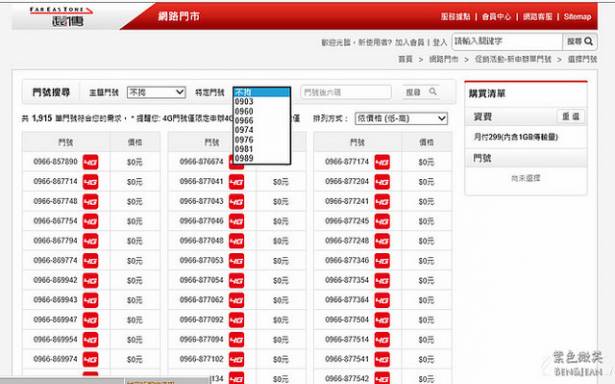
Task: Choose 0960 from the prefix list
Action: click(262, 111)
